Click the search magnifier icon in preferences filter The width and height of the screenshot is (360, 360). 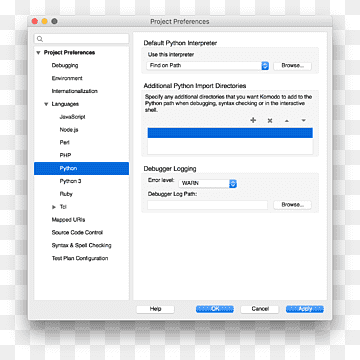pos(40,39)
